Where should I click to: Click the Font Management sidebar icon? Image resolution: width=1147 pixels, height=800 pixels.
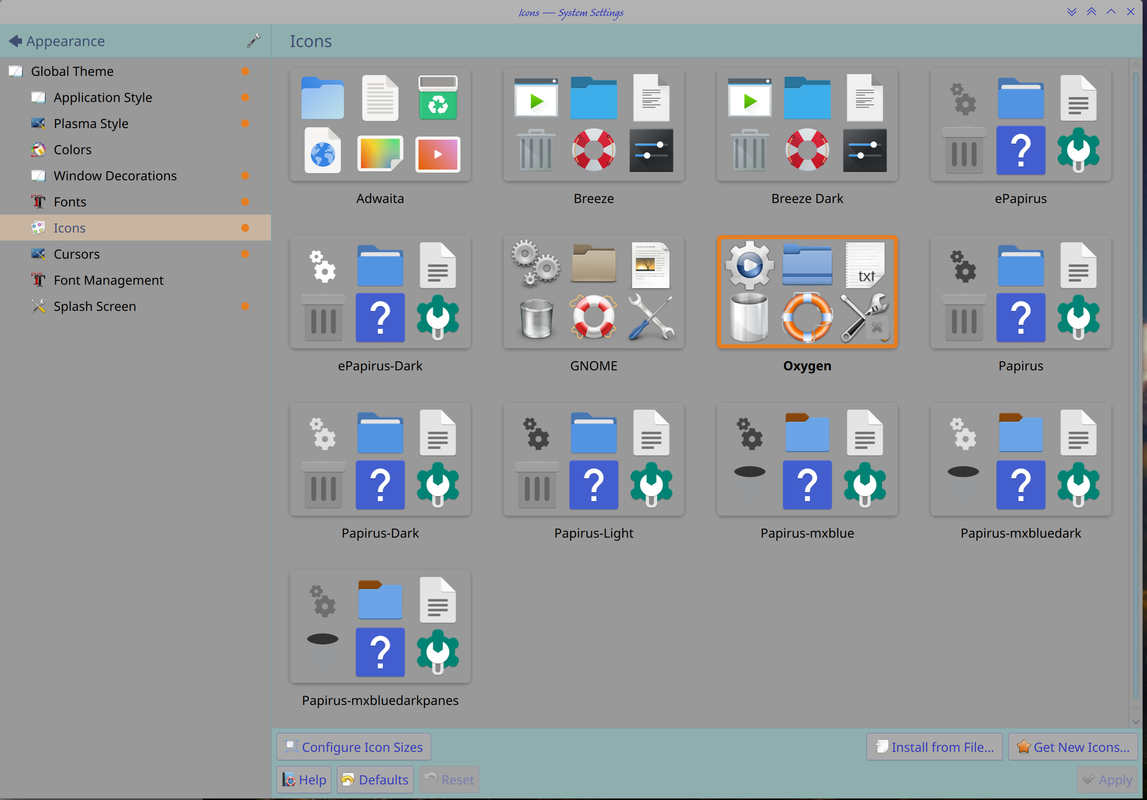[38, 280]
